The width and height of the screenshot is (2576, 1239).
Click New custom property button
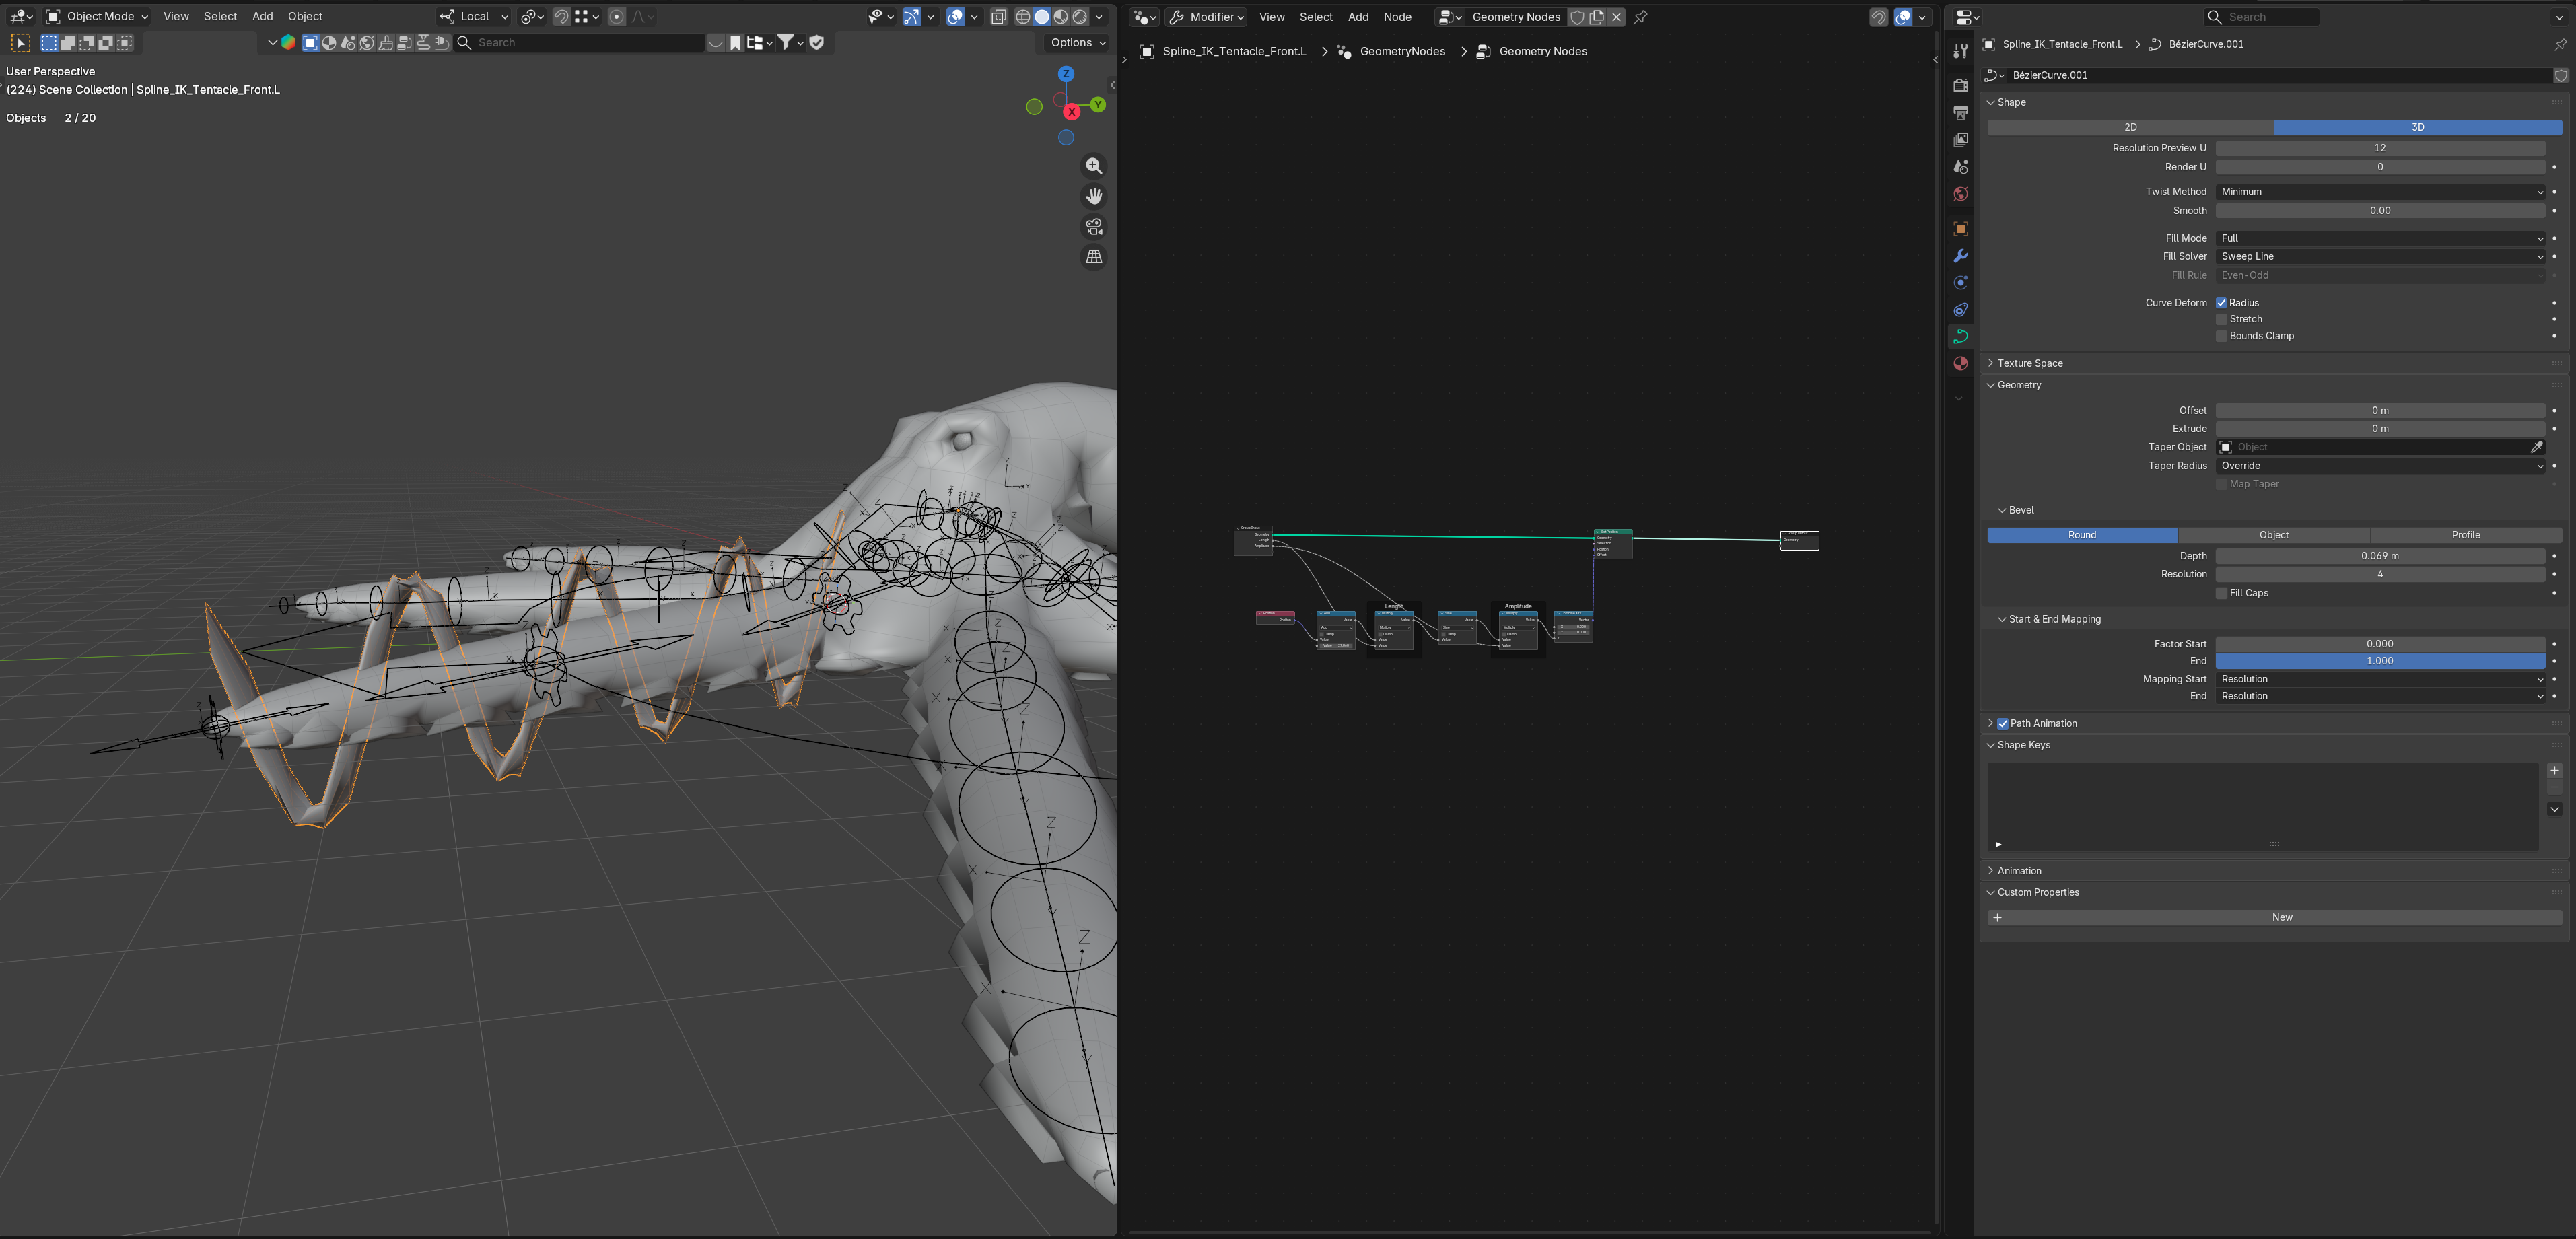(2274, 918)
